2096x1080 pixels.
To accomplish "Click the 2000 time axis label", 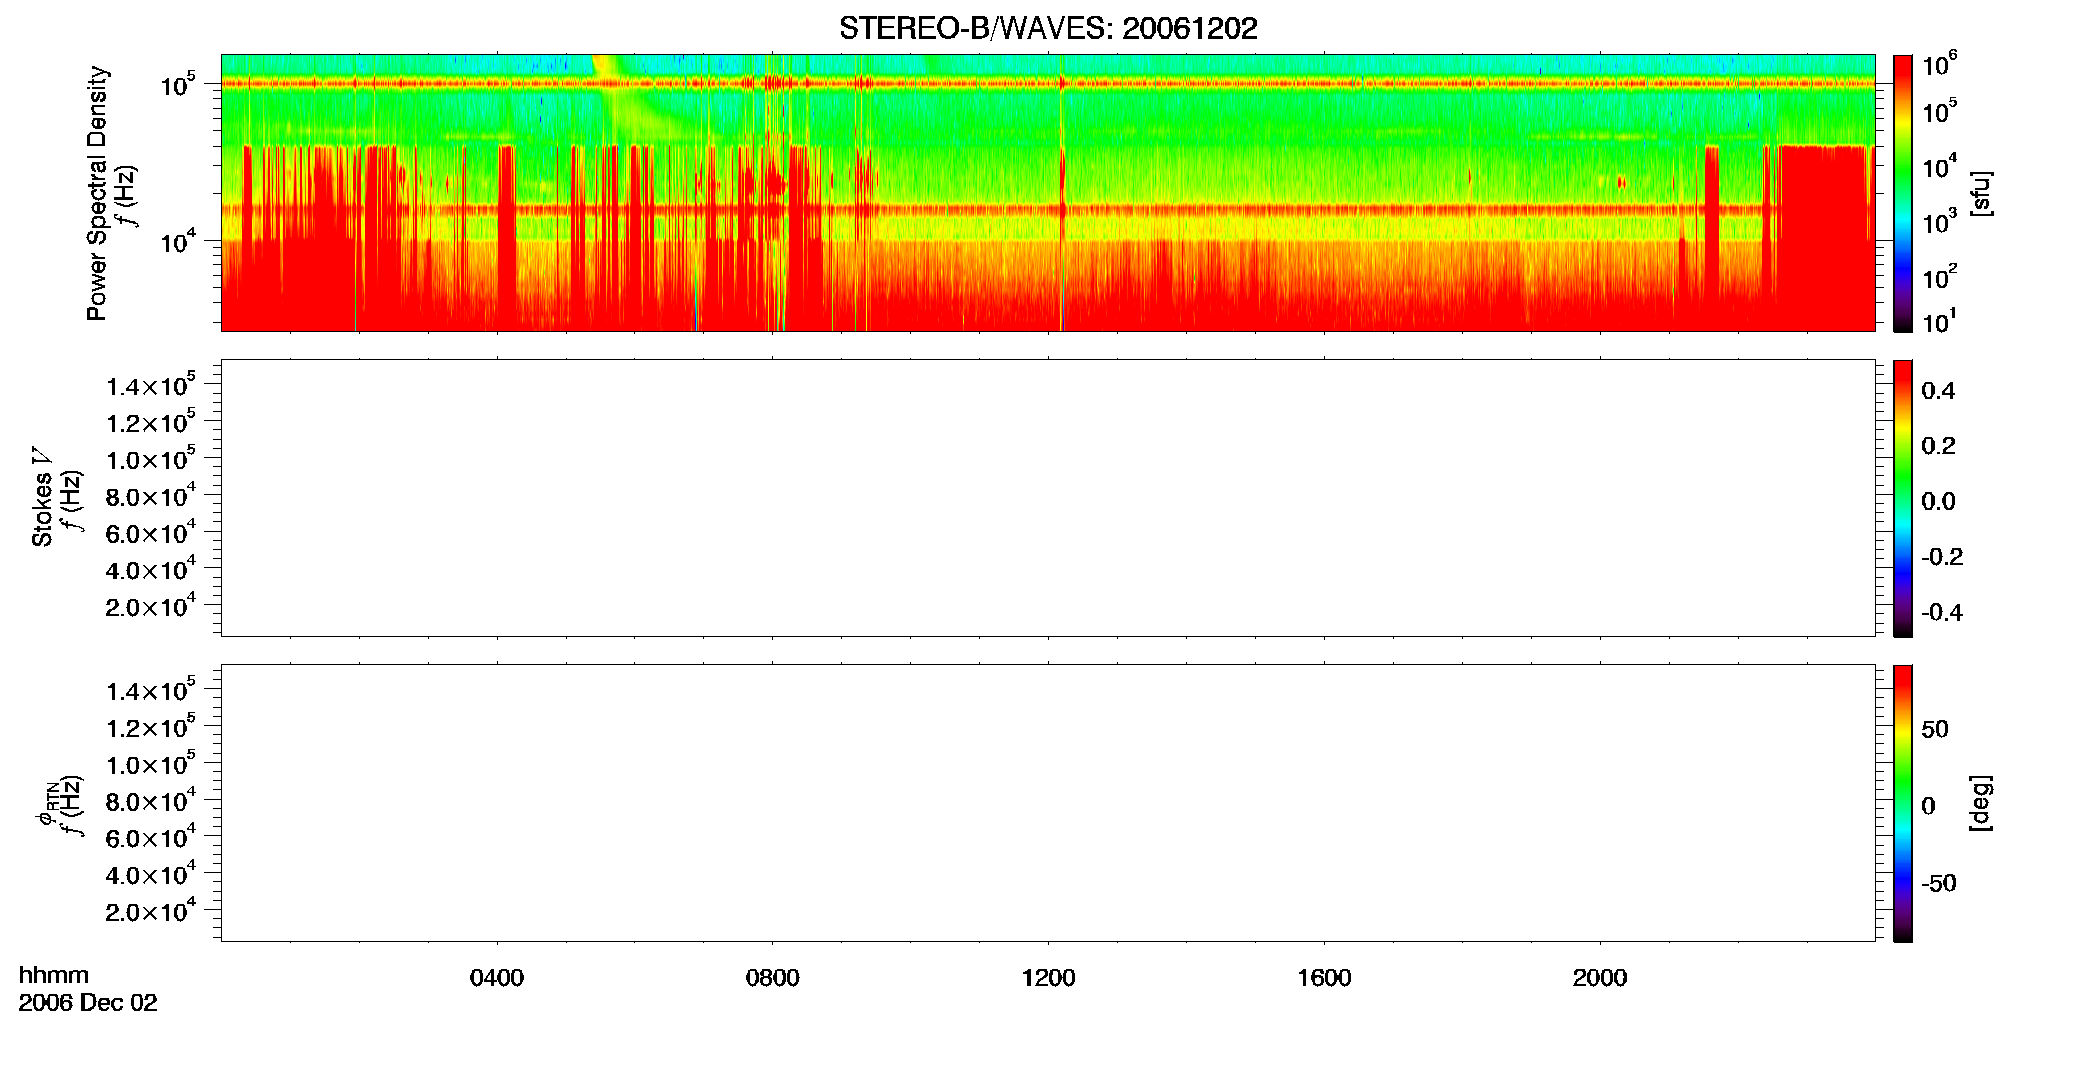I will click(x=1600, y=978).
